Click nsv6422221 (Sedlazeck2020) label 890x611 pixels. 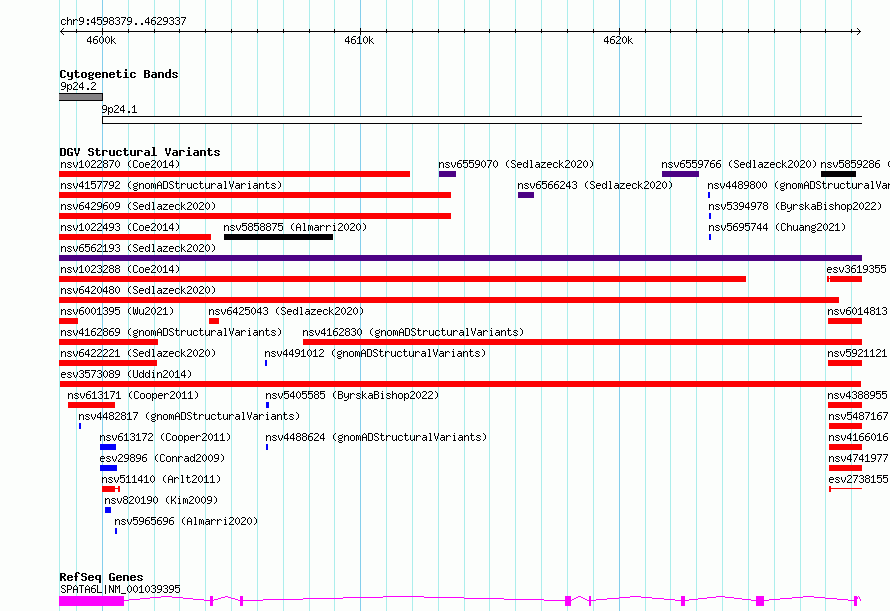pyautogui.click(x=138, y=353)
